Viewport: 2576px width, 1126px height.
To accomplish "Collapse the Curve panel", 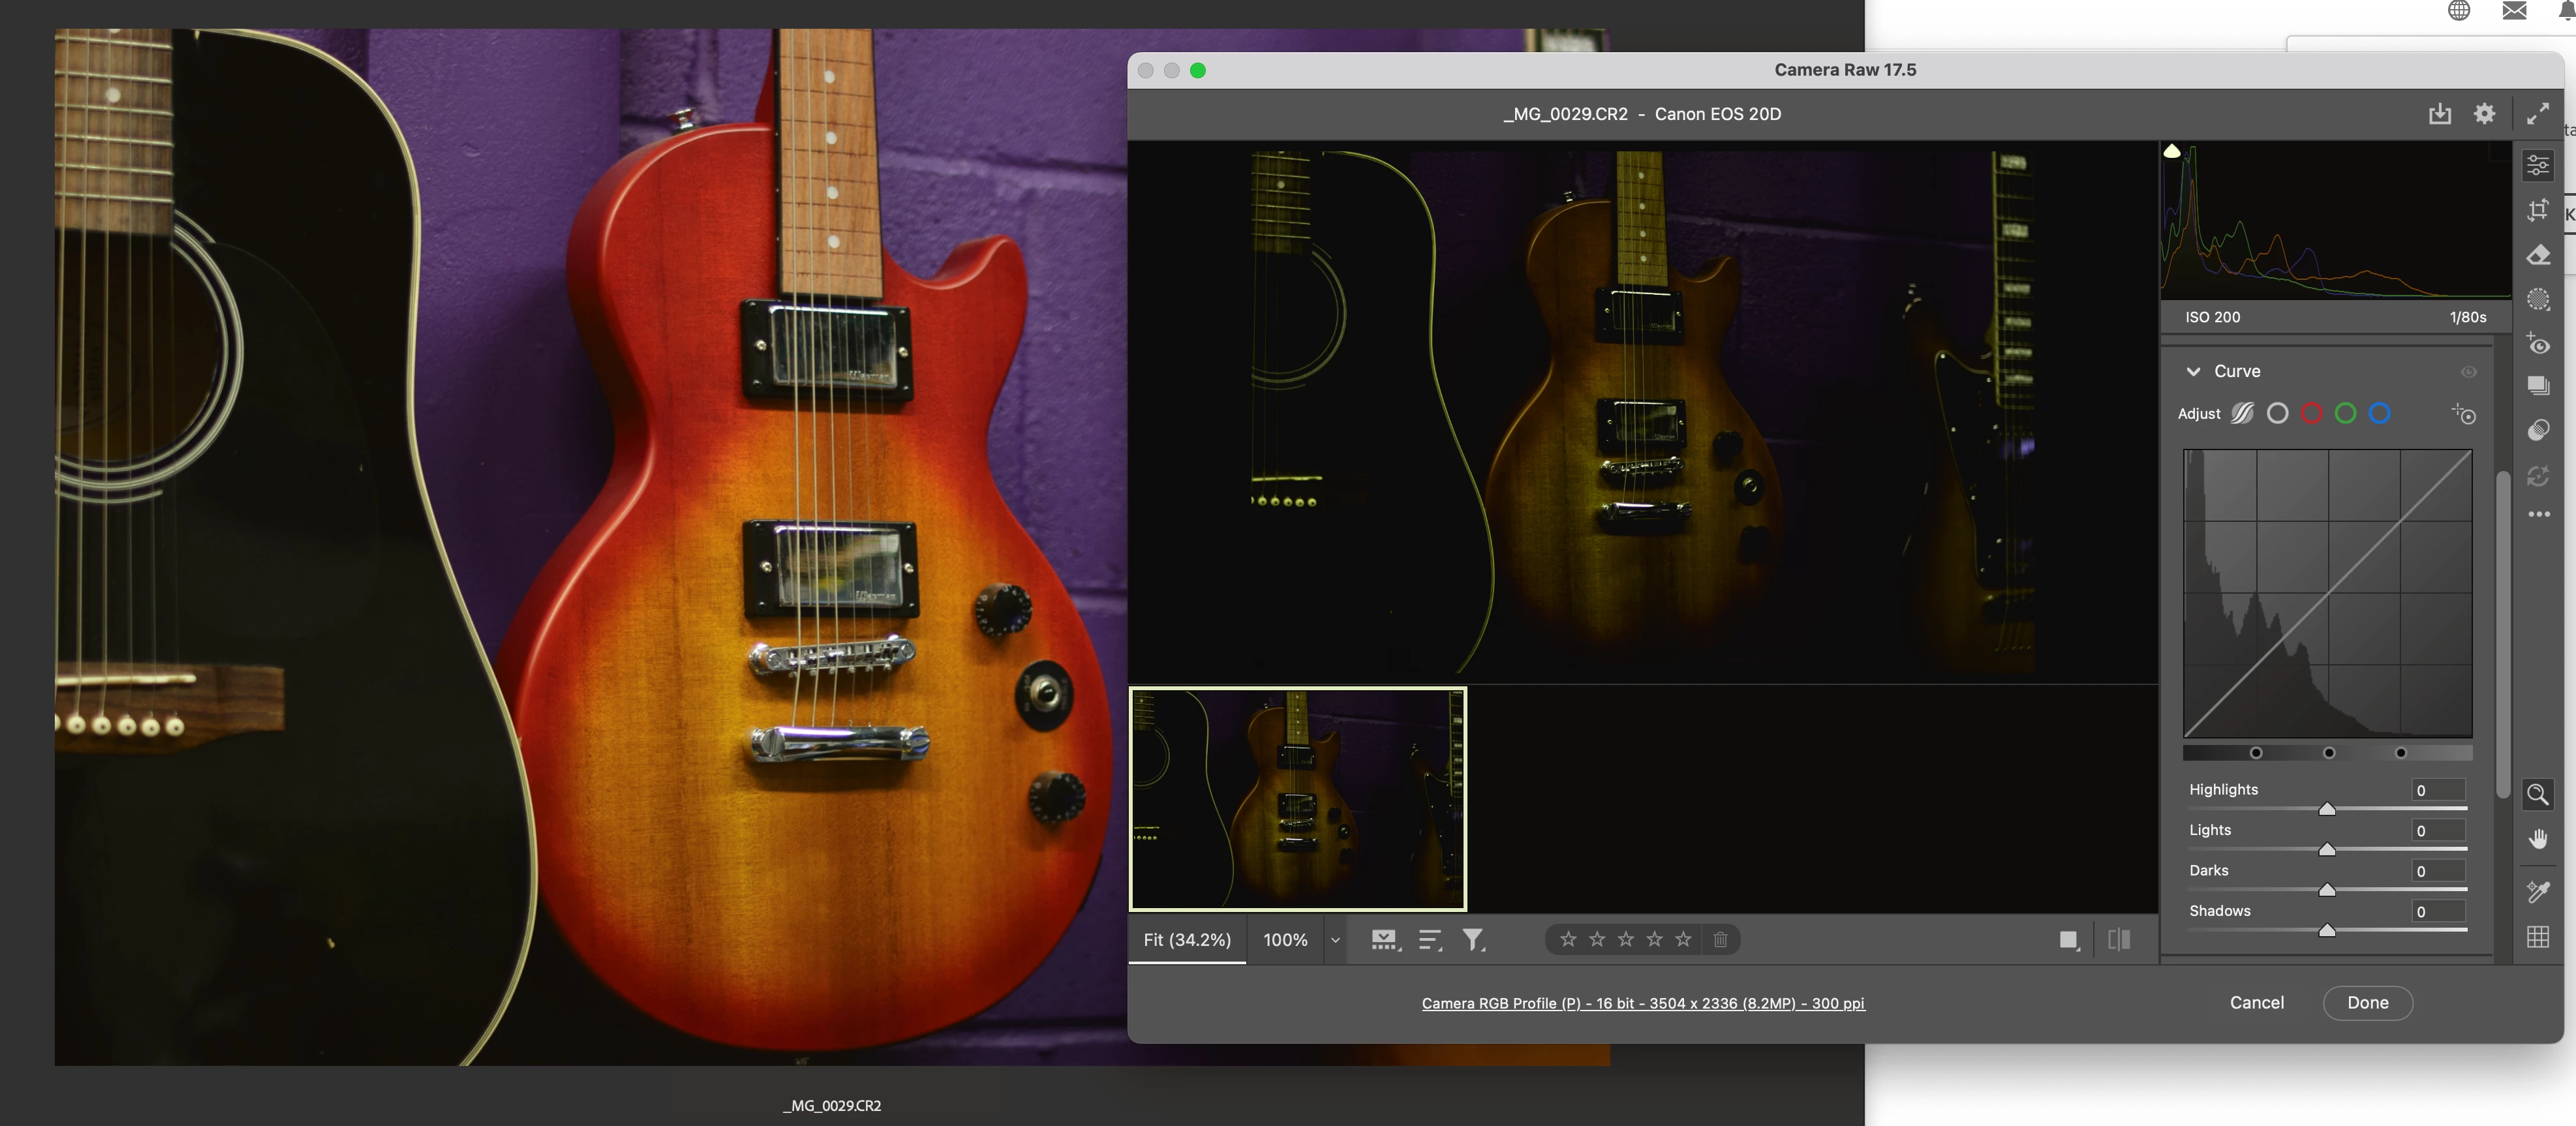I will coord(2193,371).
